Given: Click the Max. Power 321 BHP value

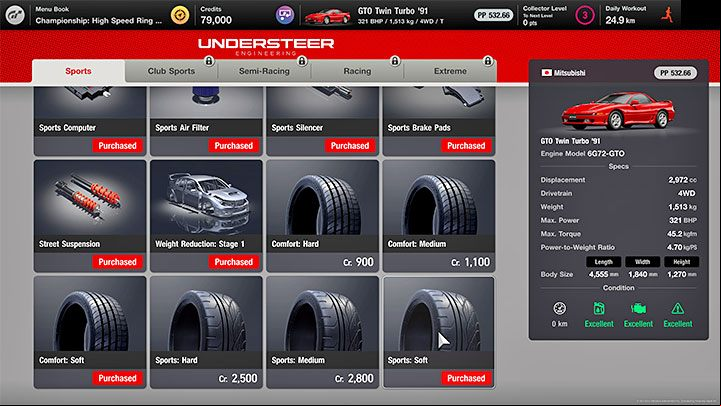Looking at the screenshot, I should point(683,220).
